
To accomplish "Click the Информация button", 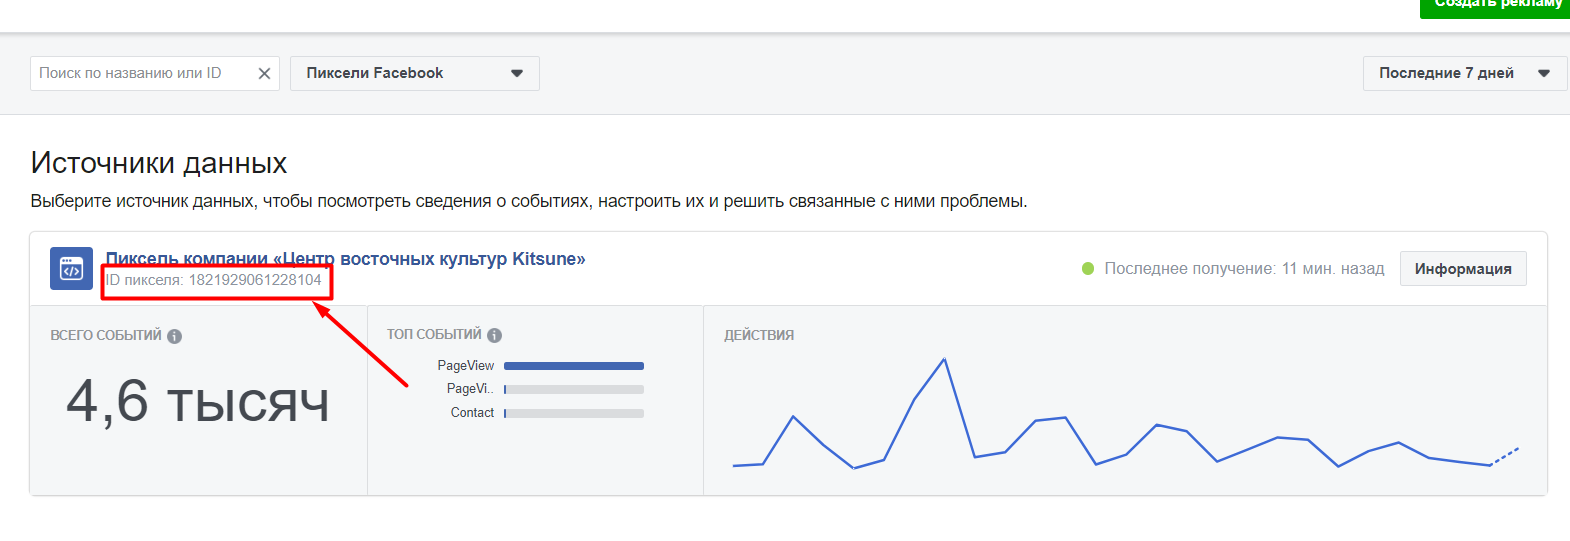I will tap(1463, 268).
